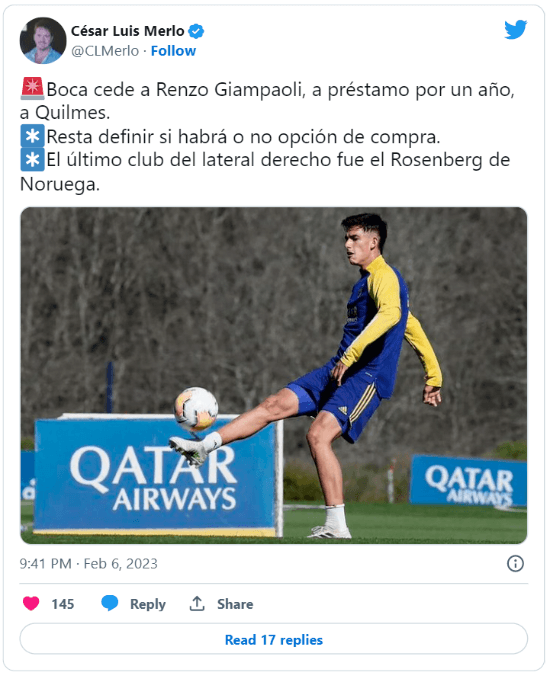This screenshot has height=682, width=550.
Task: Click the Reply text label
Action: point(148,604)
